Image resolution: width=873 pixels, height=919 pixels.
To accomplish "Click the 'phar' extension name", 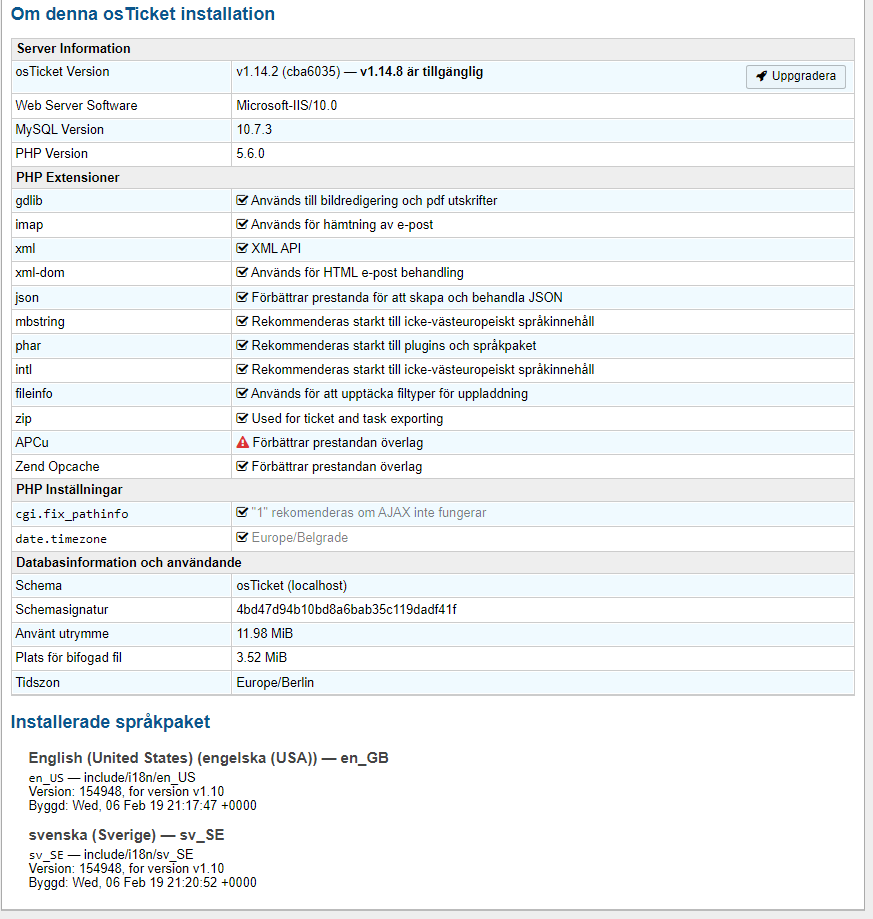I will click(28, 346).
